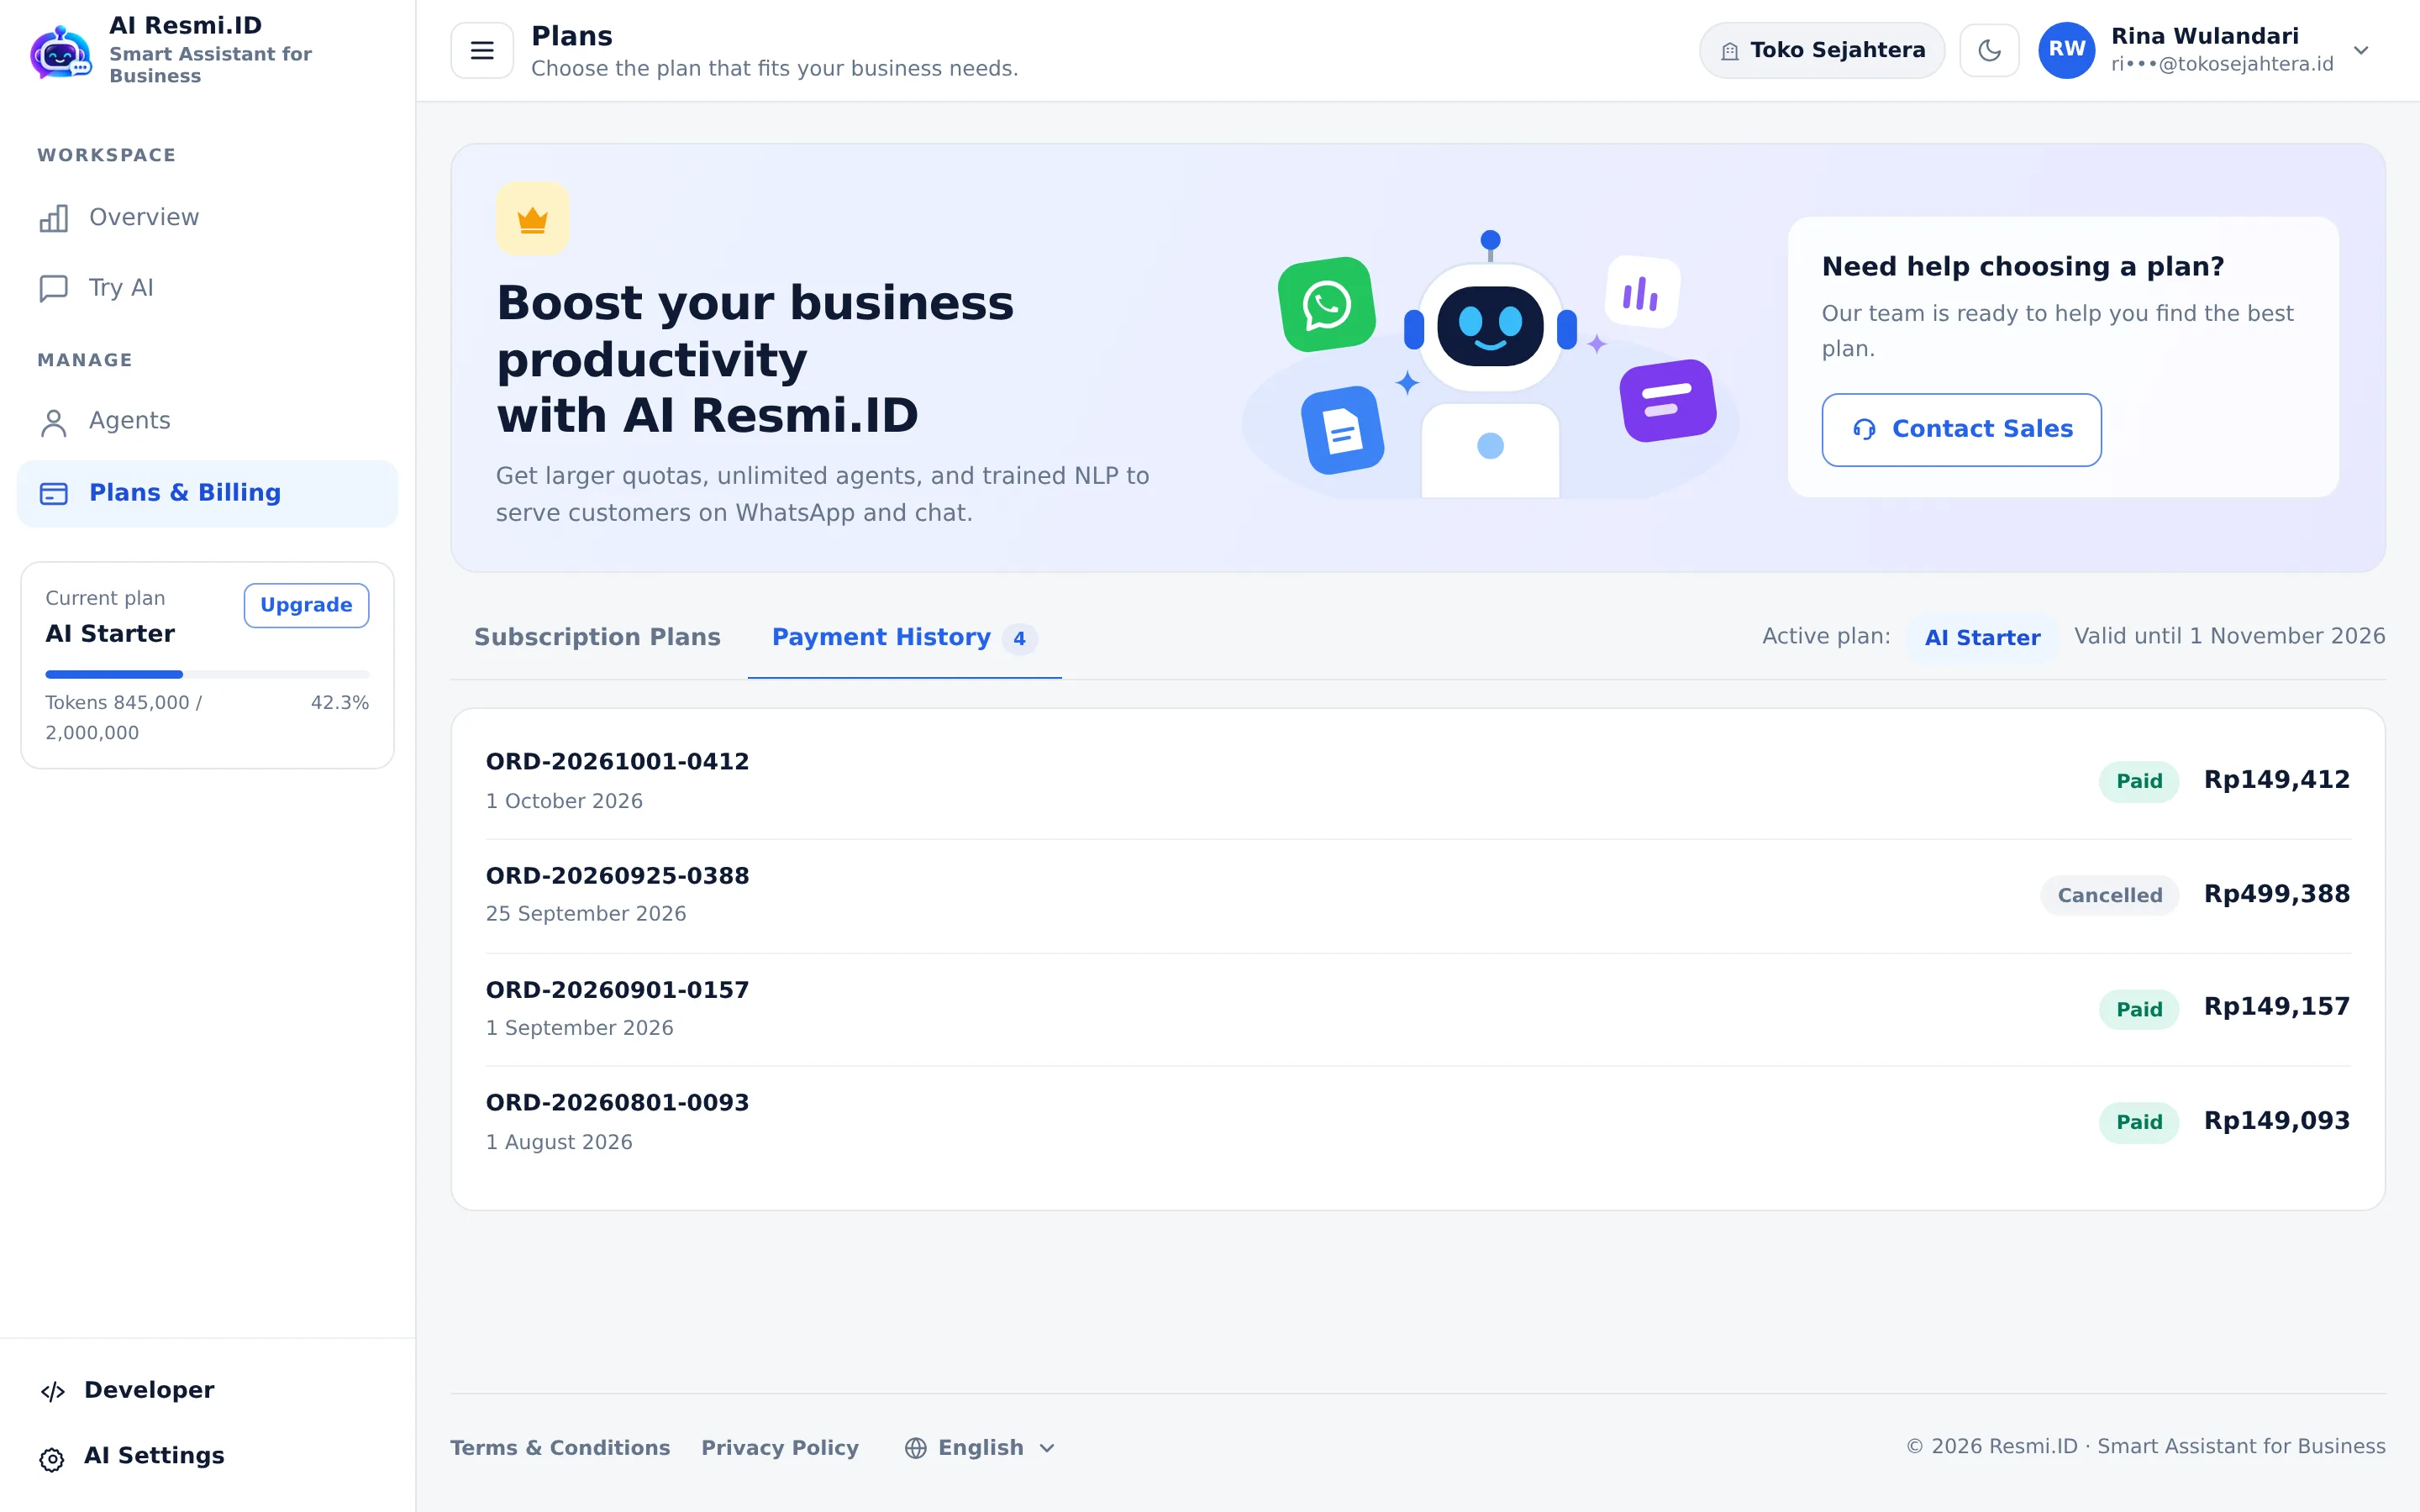Click the blue document icon in the banner

pyautogui.click(x=1343, y=430)
